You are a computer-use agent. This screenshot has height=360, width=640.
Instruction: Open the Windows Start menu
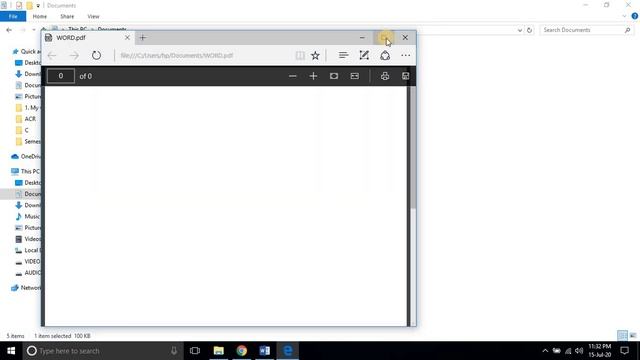11,351
